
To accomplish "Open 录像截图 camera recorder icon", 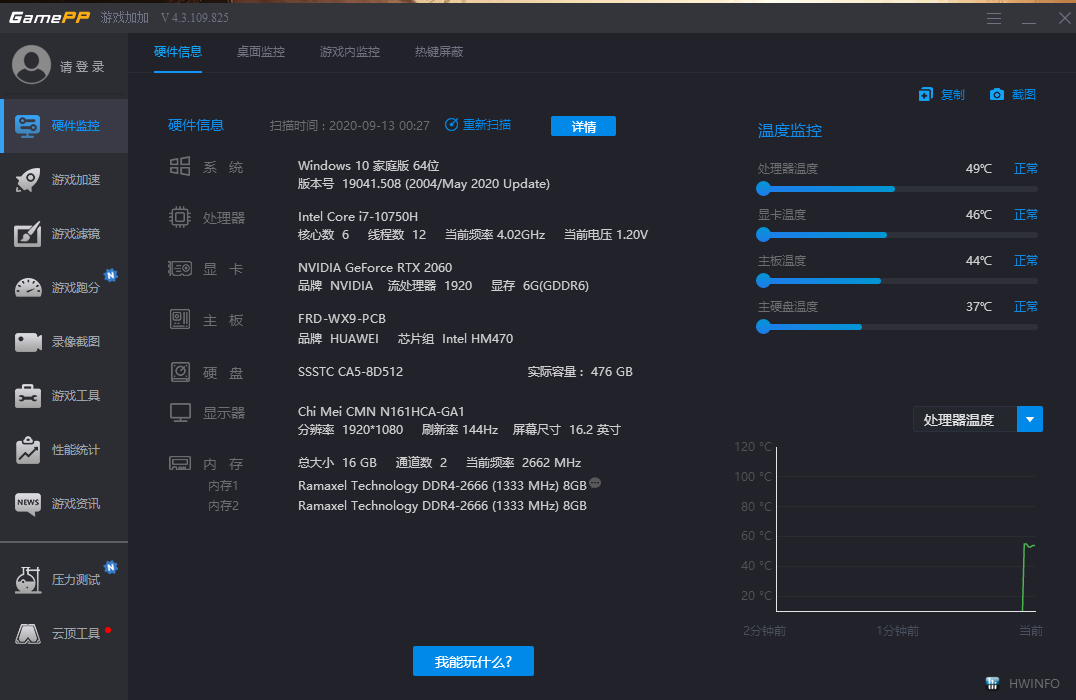I will (x=27, y=342).
